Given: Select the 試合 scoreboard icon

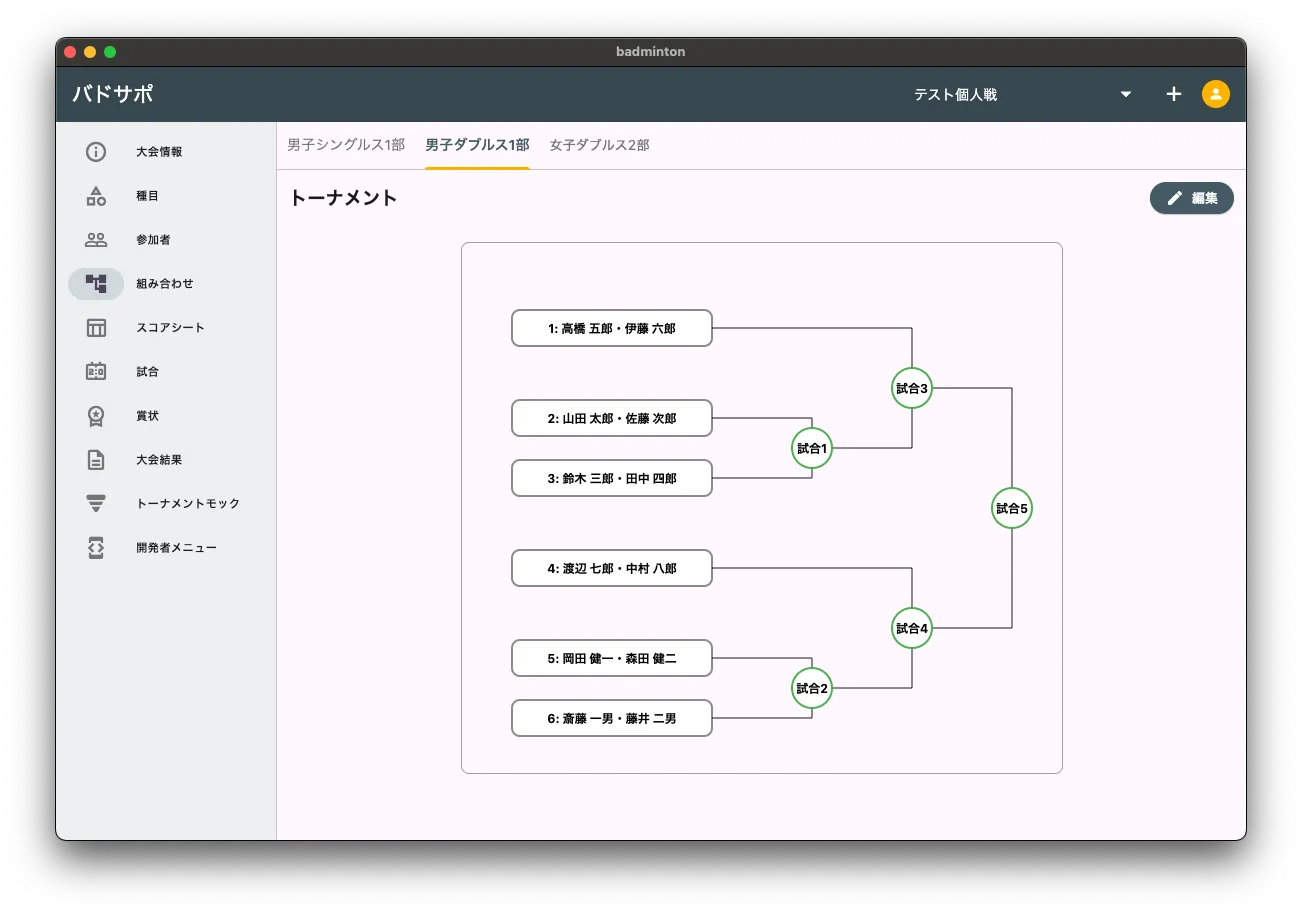Looking at the screenshot, I should [x=96, y=372].
